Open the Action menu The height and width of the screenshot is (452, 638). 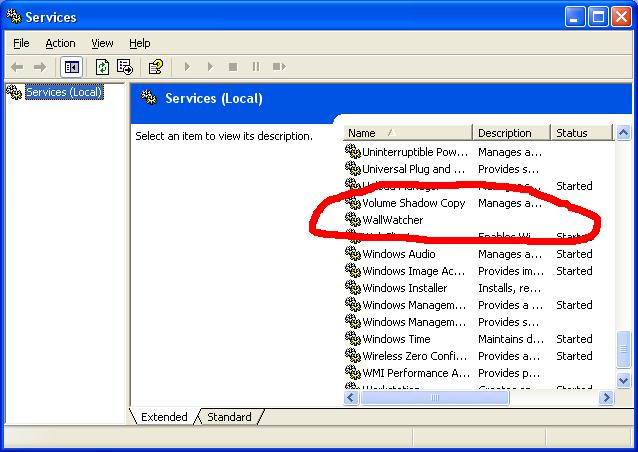(60, 43)
